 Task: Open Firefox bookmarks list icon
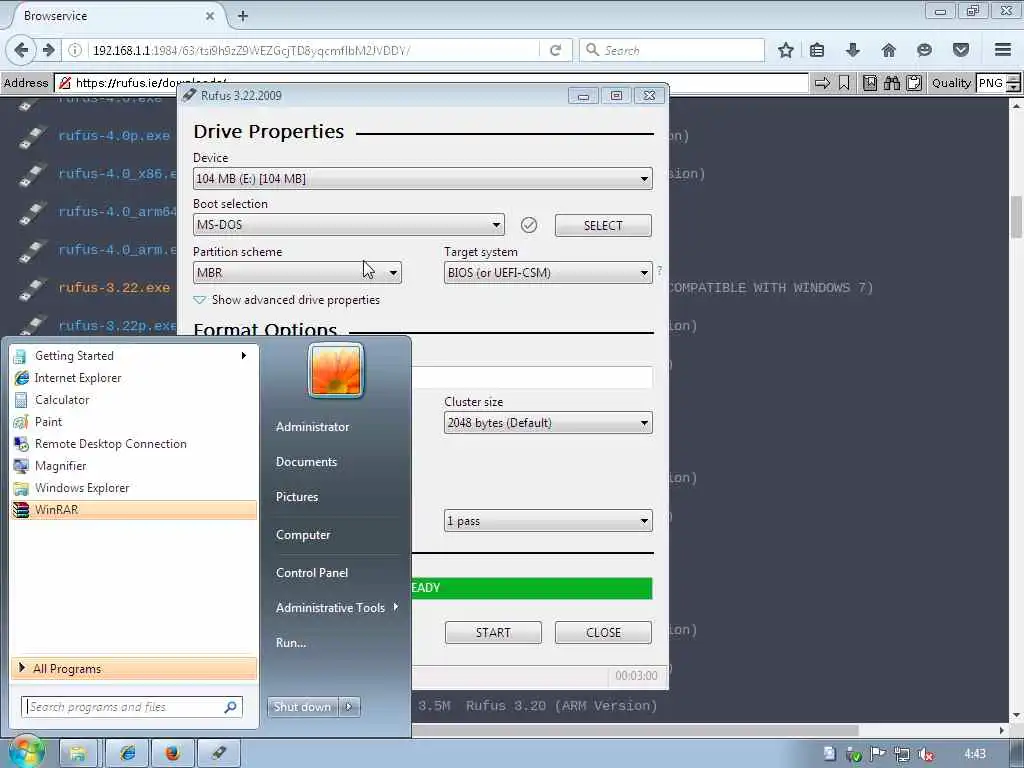tap(817, 50)
